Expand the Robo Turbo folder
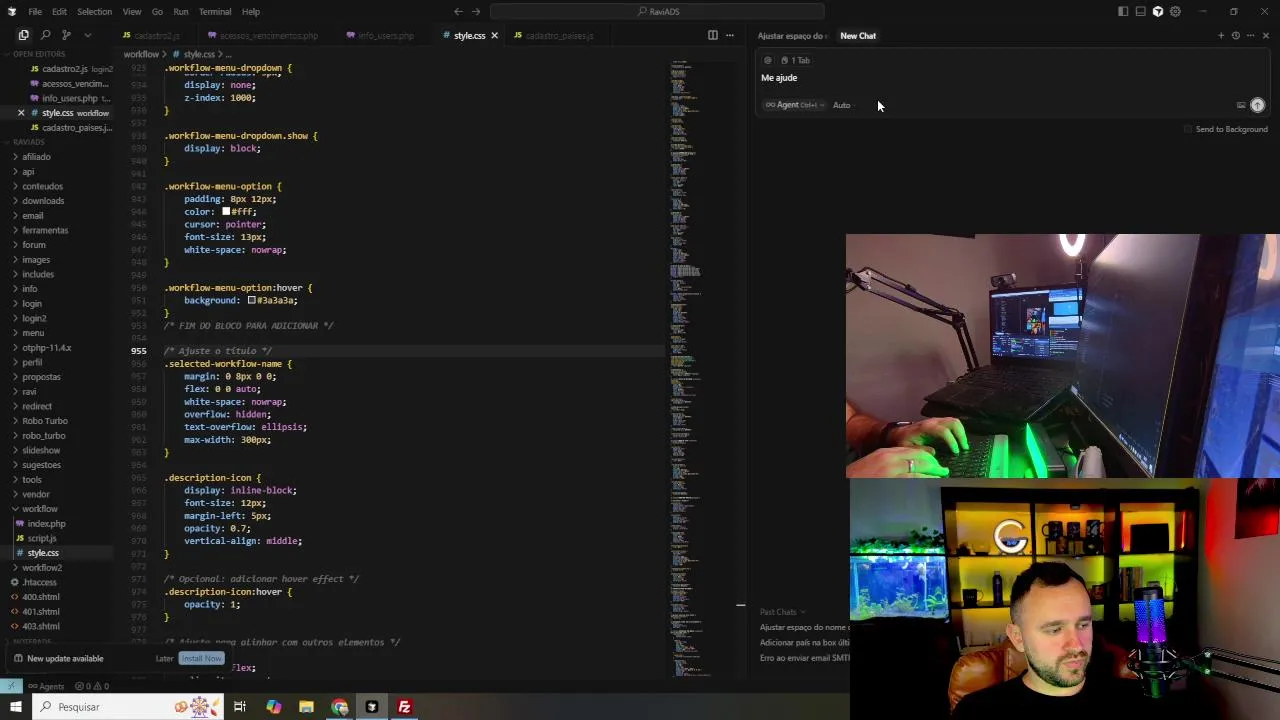 click(x=45, y=421)
